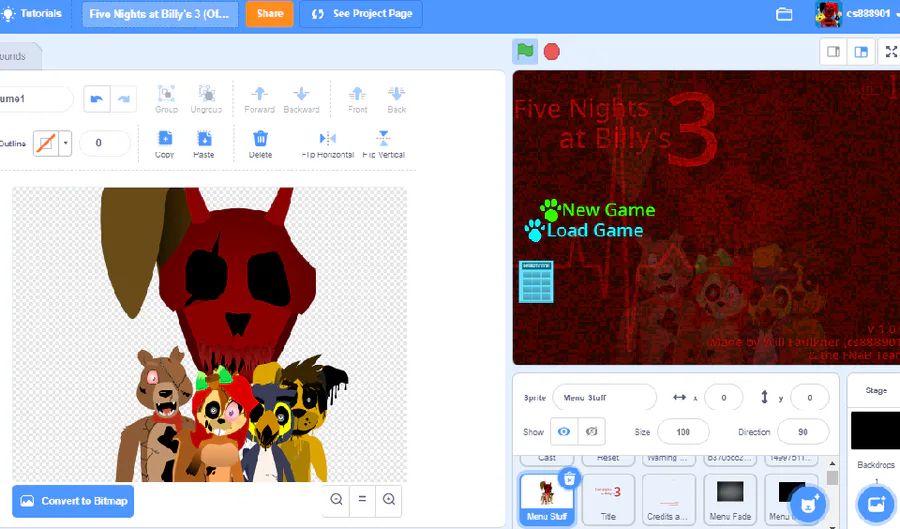The image size is (900, 529).
Task: Hide the sprite with crossed-eye toggle
Action: click(x=591, y=432)
